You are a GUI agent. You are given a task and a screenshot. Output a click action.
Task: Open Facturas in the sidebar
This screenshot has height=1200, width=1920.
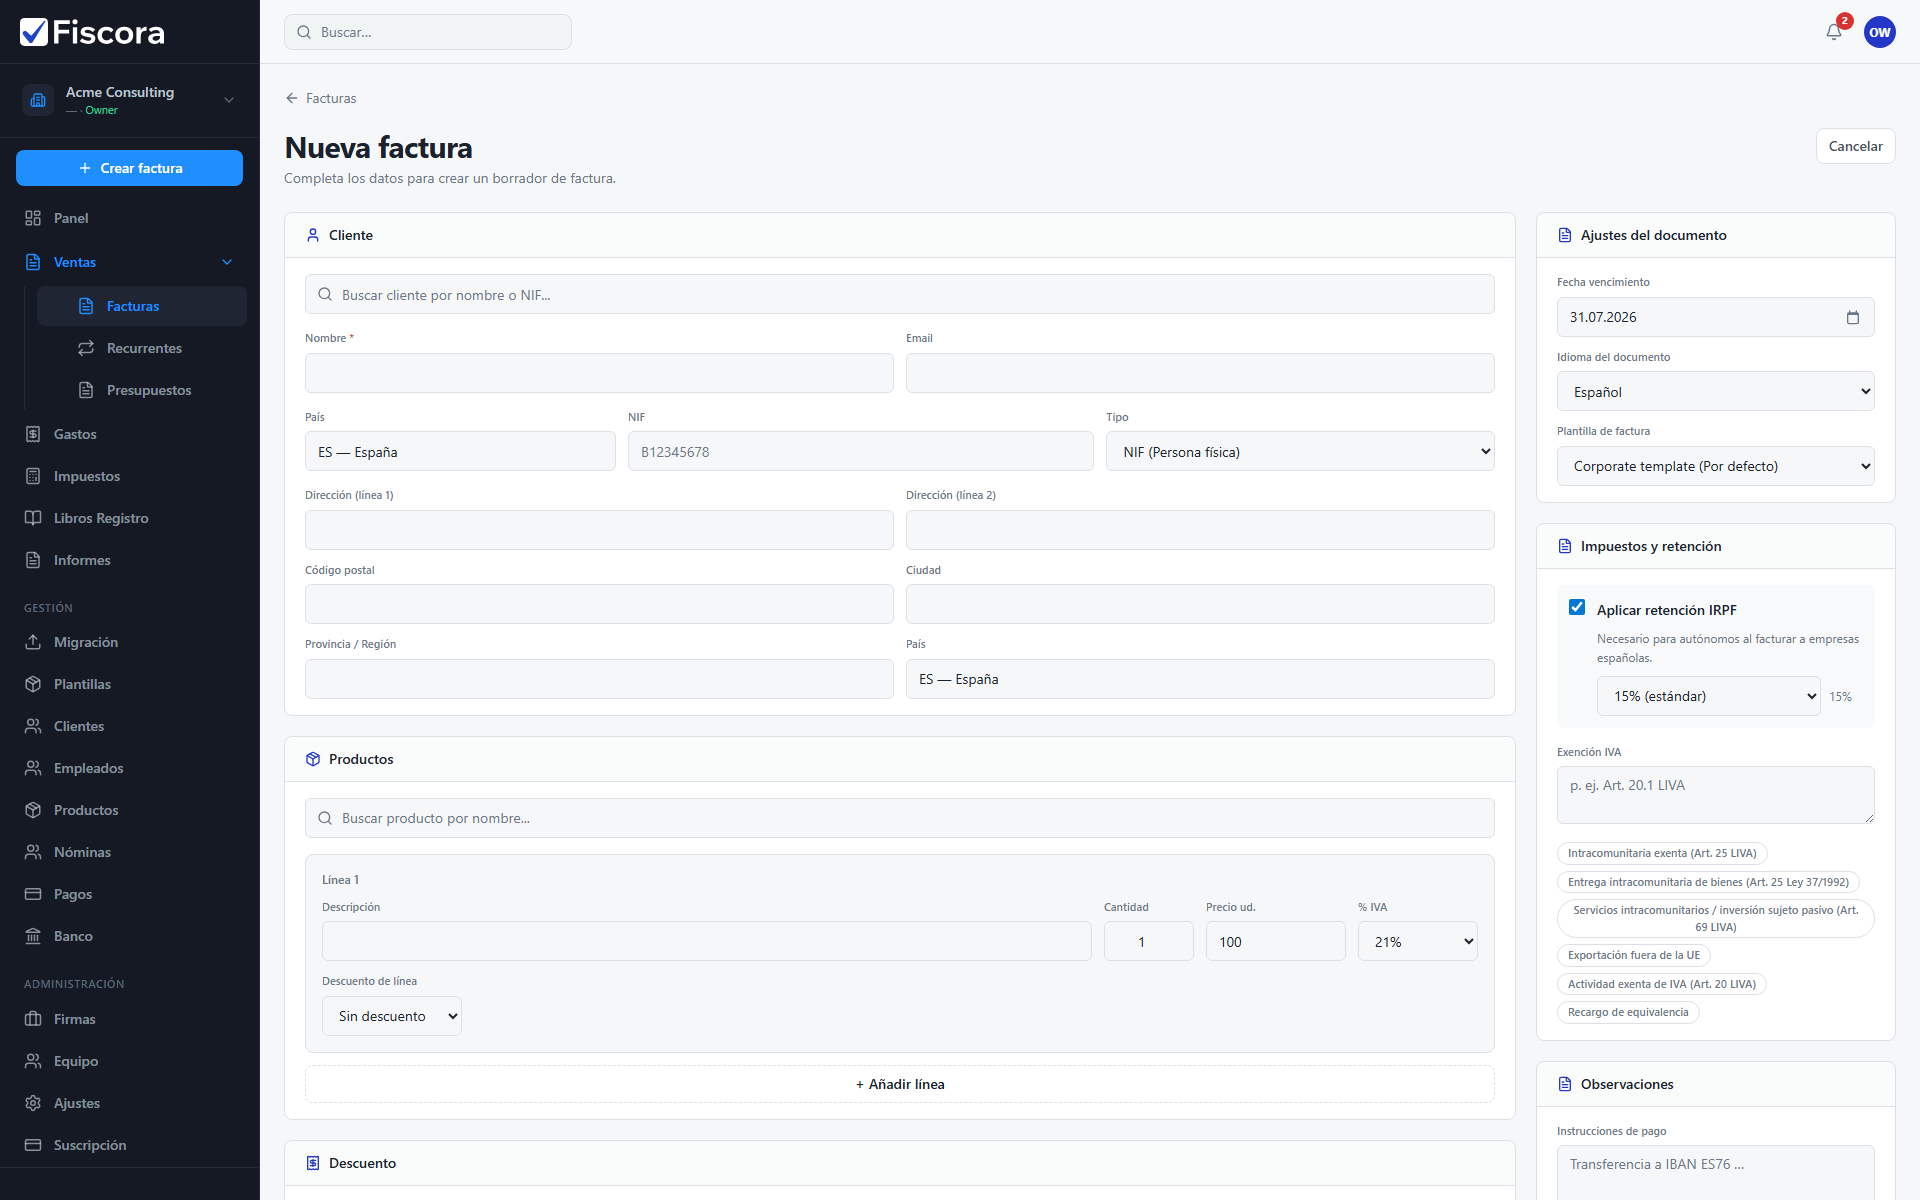click(142, 306)
